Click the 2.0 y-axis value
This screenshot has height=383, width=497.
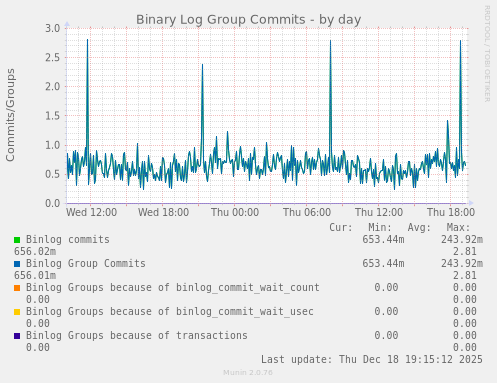click(53, 87)
